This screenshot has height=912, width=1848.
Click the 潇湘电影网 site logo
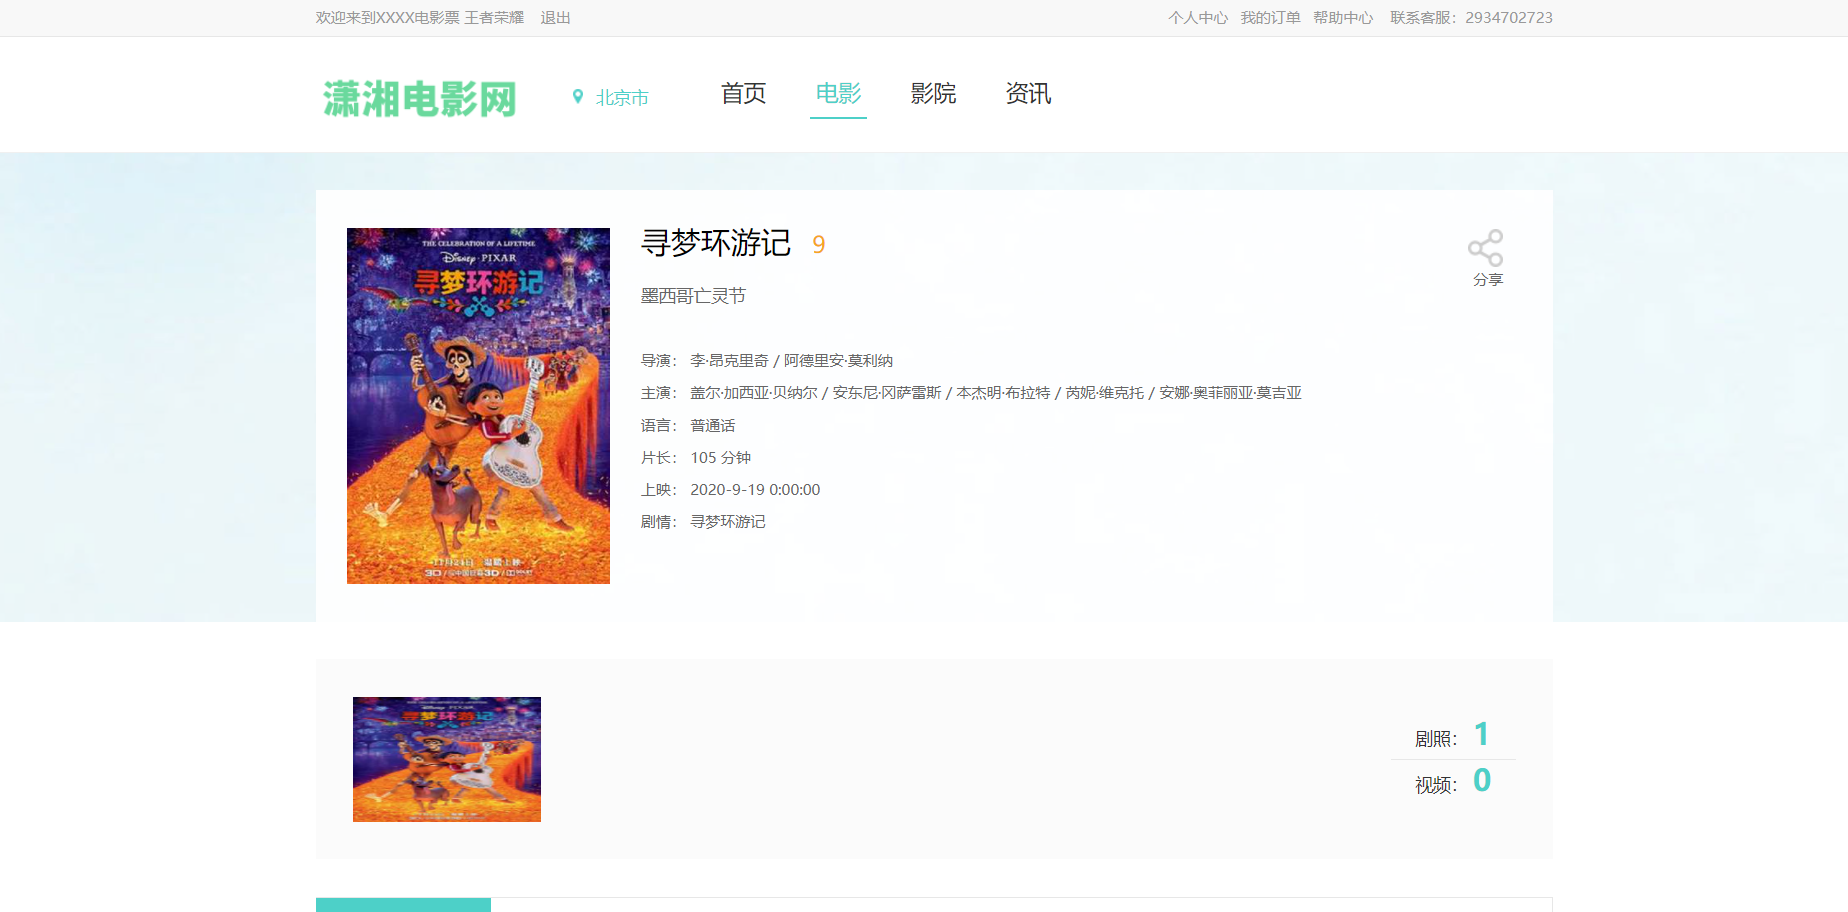[419, 98]
